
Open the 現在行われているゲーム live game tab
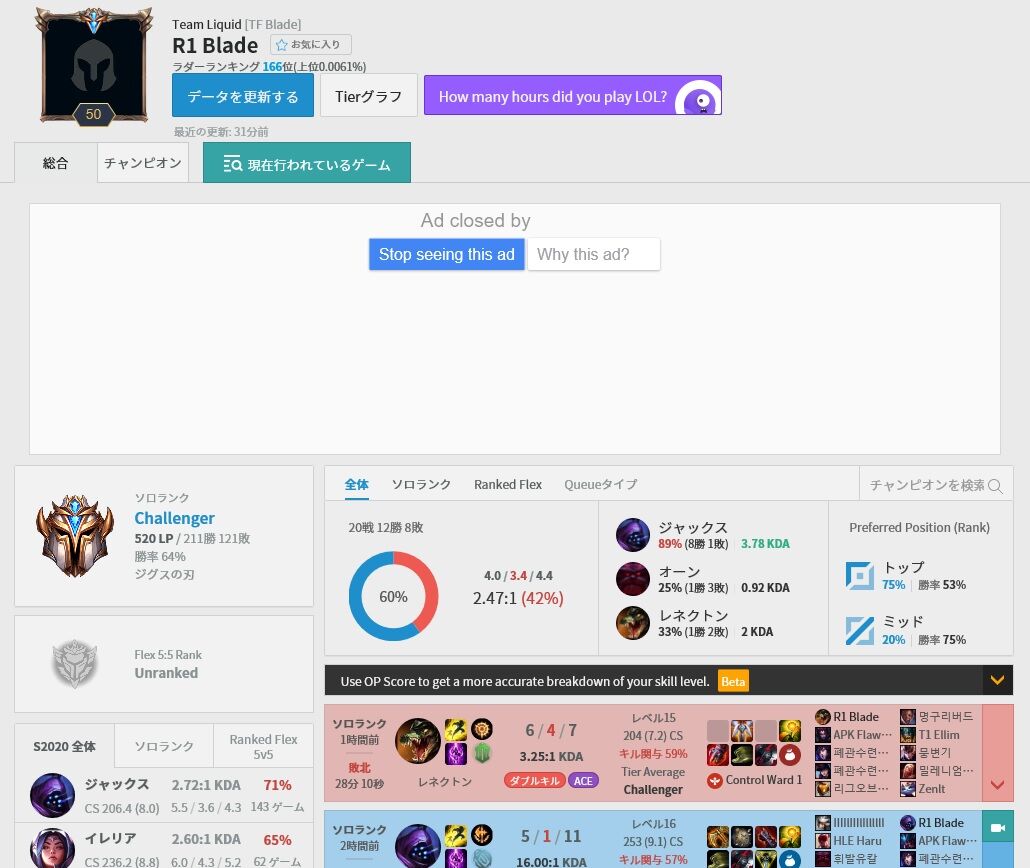pyautogui.click(x=307, y=163)
